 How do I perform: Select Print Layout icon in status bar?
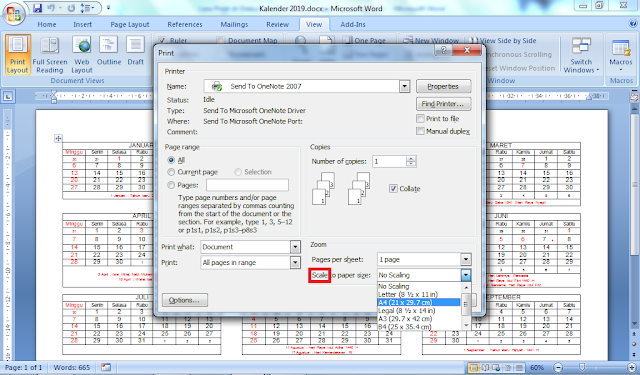pyautogui.click(x=473, y=368)
